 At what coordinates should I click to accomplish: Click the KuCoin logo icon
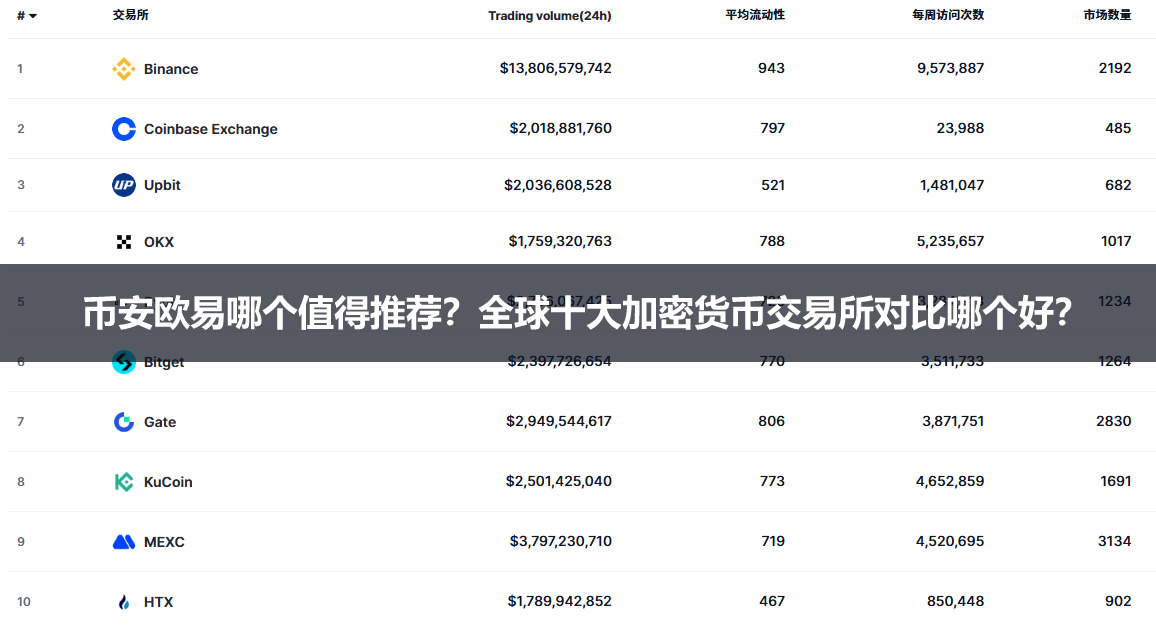[x=124, y=482]
